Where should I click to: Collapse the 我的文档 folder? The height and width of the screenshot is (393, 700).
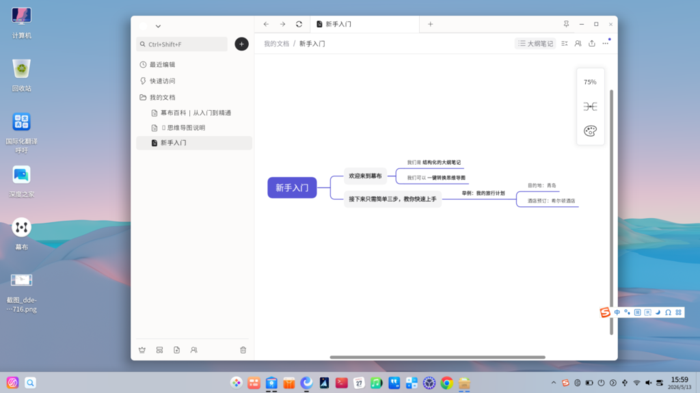[194, 97]
